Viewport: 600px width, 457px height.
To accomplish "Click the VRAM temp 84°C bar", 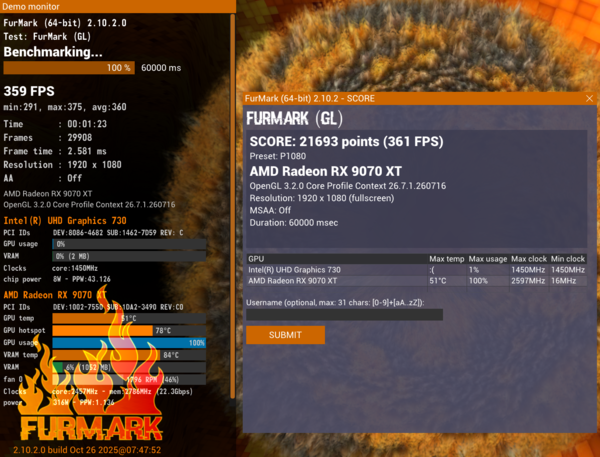I will [x=129, y=355].
